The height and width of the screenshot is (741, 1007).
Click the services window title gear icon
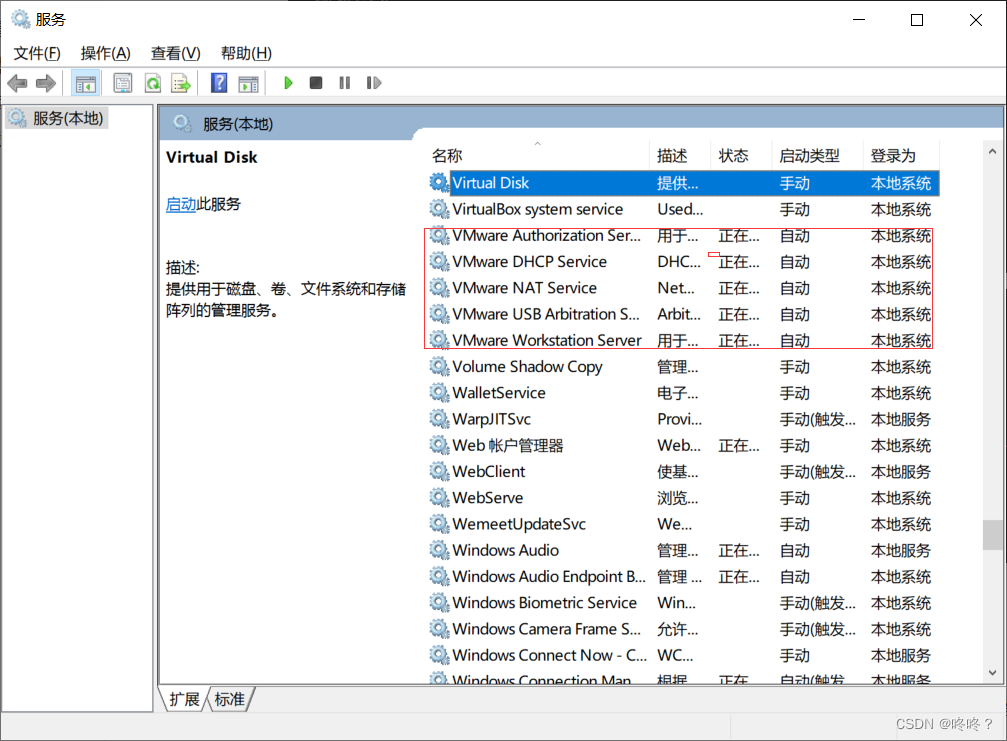pyautogui.click(x=21, y=19)
